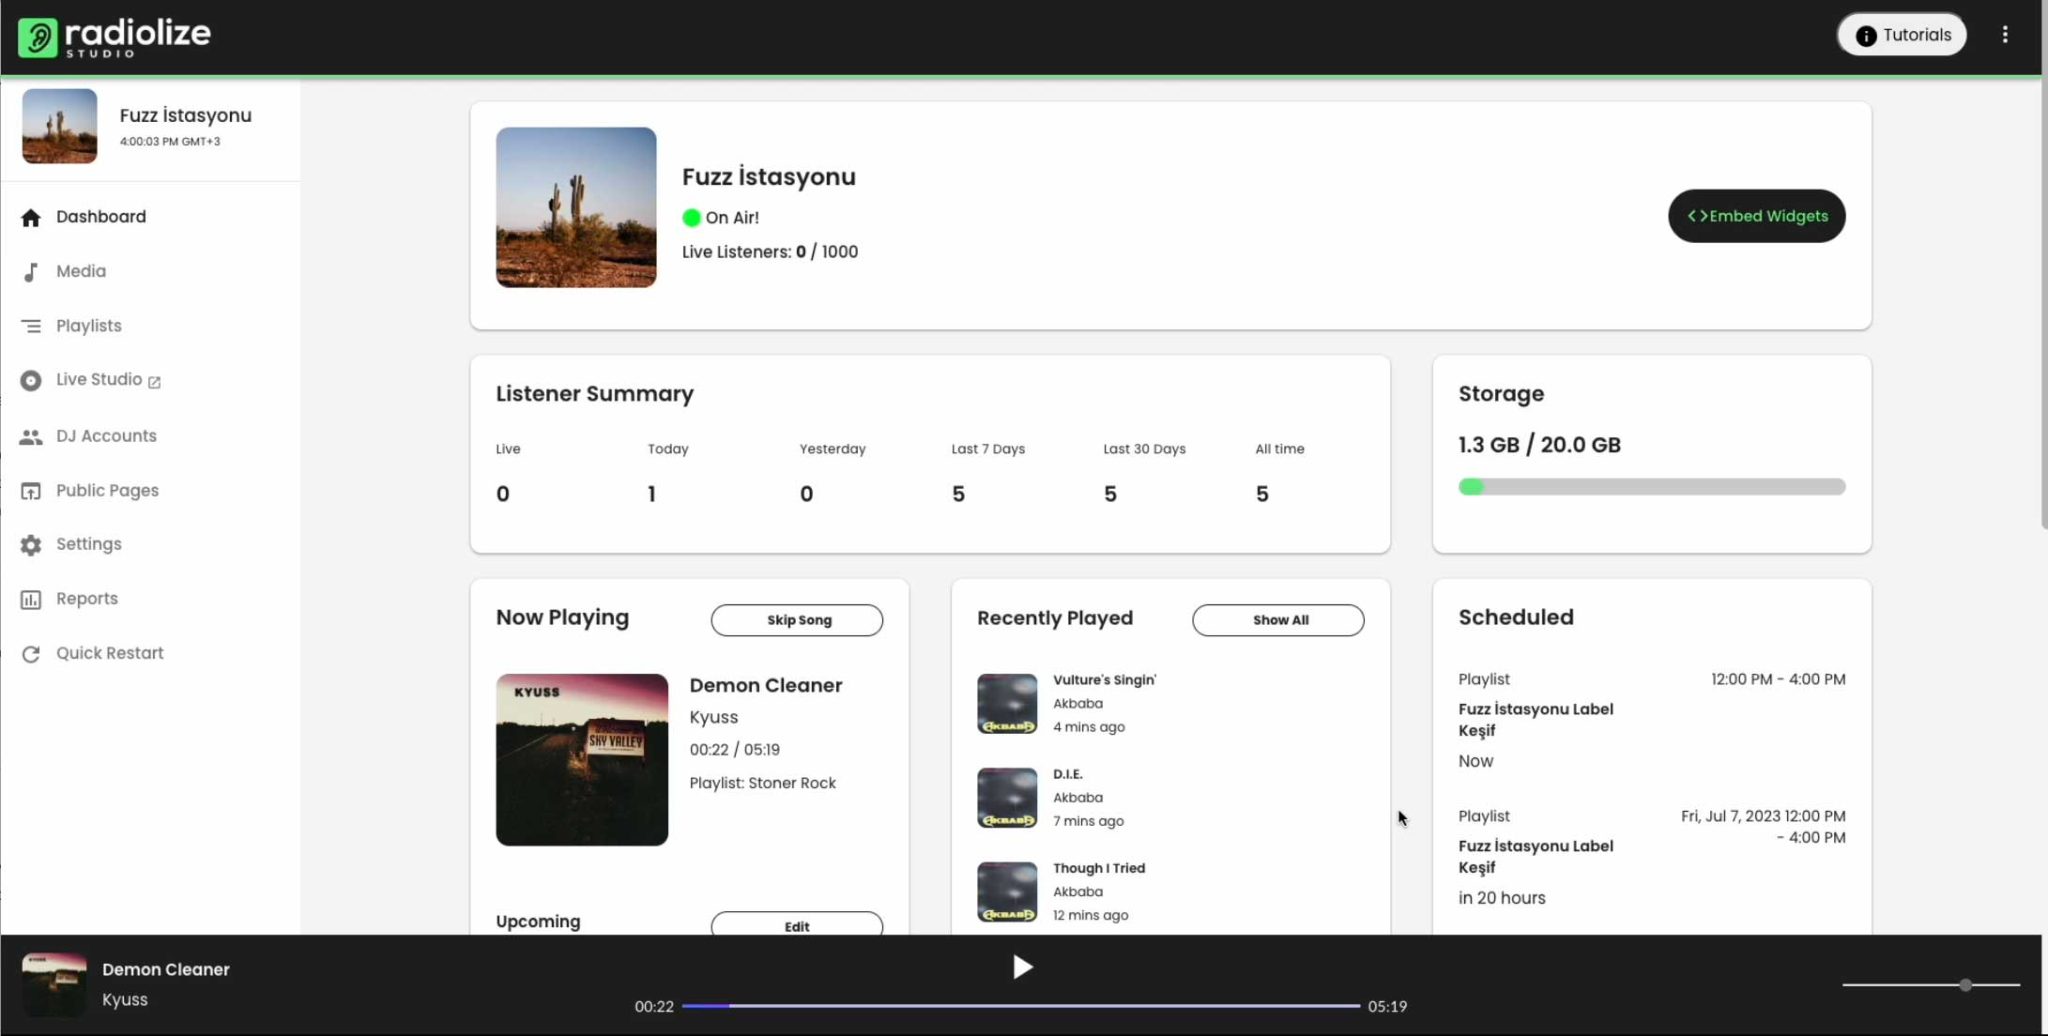The width and height of the screenshot is (2048, 1036).
Task: Adjust the volume slider in player bar
Action: point(1930,985)
